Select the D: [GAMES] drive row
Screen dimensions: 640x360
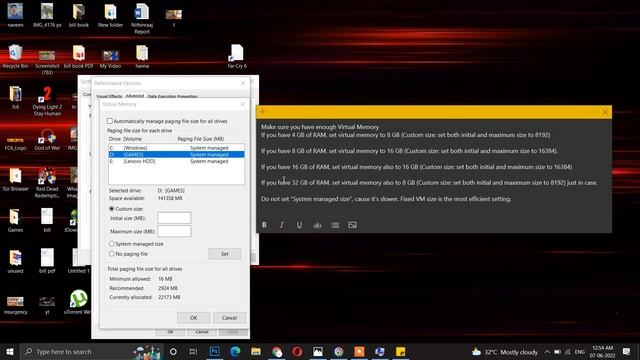(x=176, y=154)
